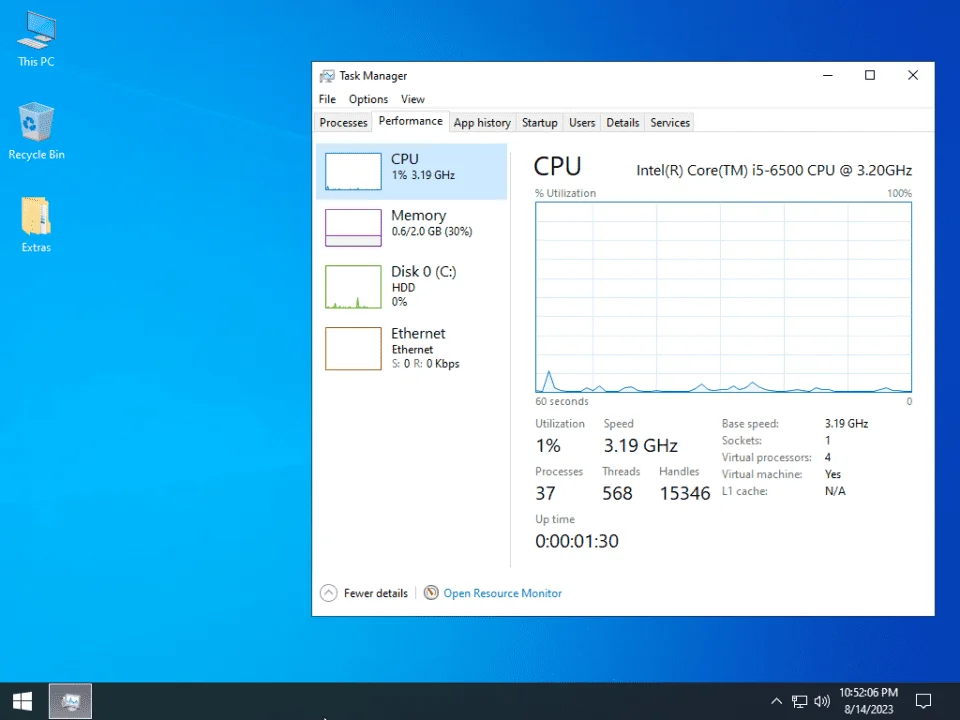
Task: Open the Action Center notification icon
Action: [923, 701]
